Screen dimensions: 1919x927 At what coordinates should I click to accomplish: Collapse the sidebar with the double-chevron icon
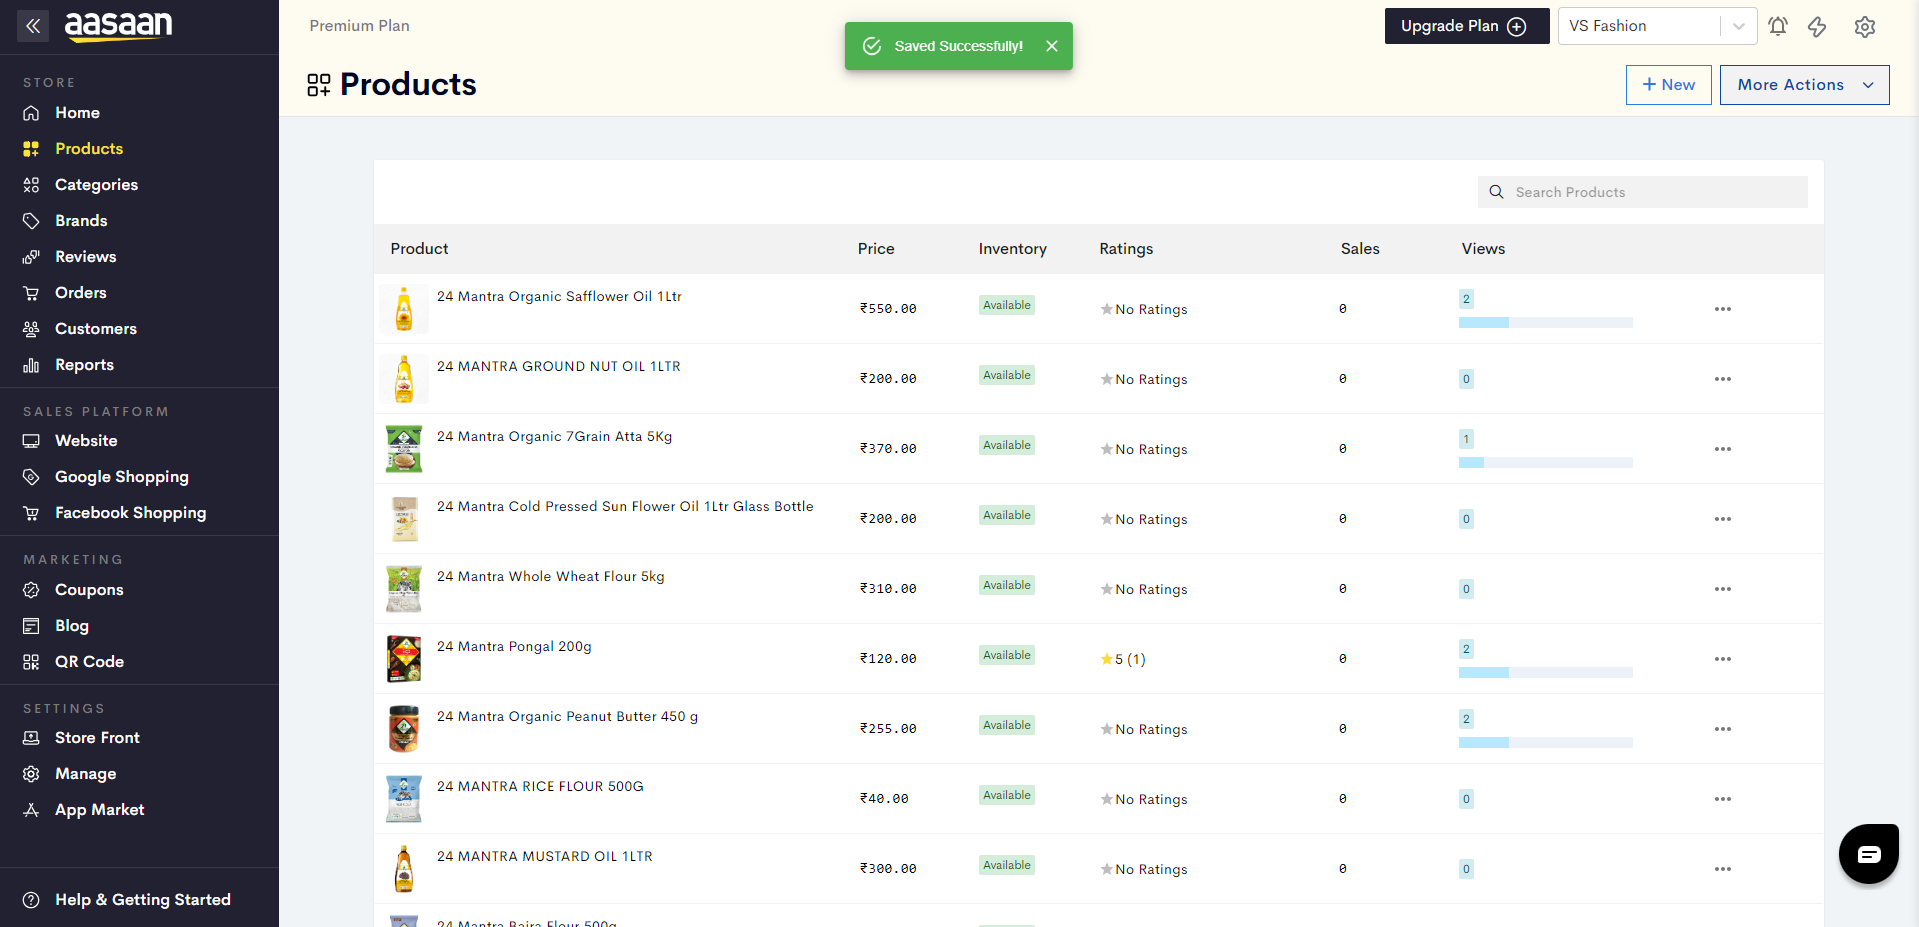(33, 26)
